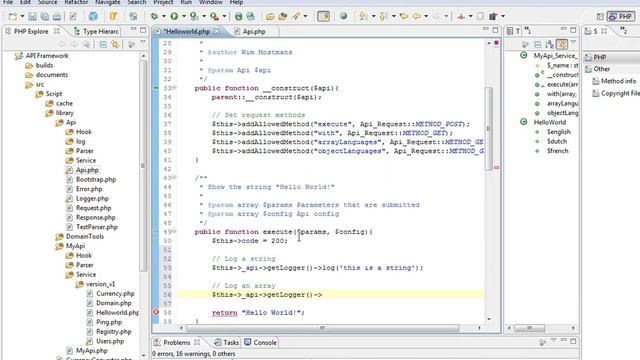Click the Last Edit Location icon
The height and width of the screenshot is (360, 640).
(x=404, y=16)
